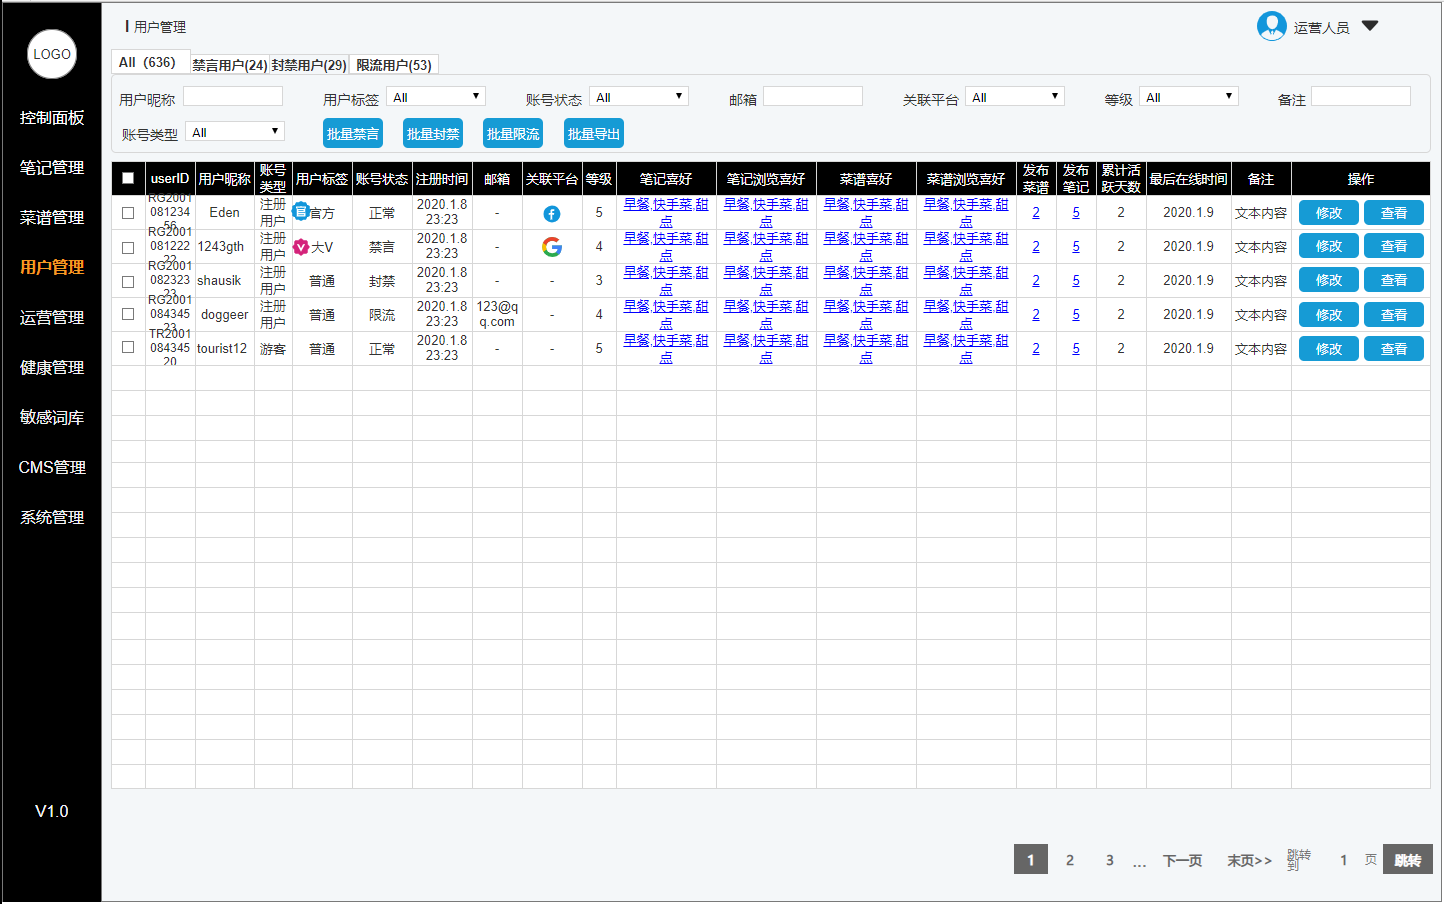1444x904 pixels.
Task: Open the user menu arrow beside 运营人员
Action: click(x=1370, y=26)
